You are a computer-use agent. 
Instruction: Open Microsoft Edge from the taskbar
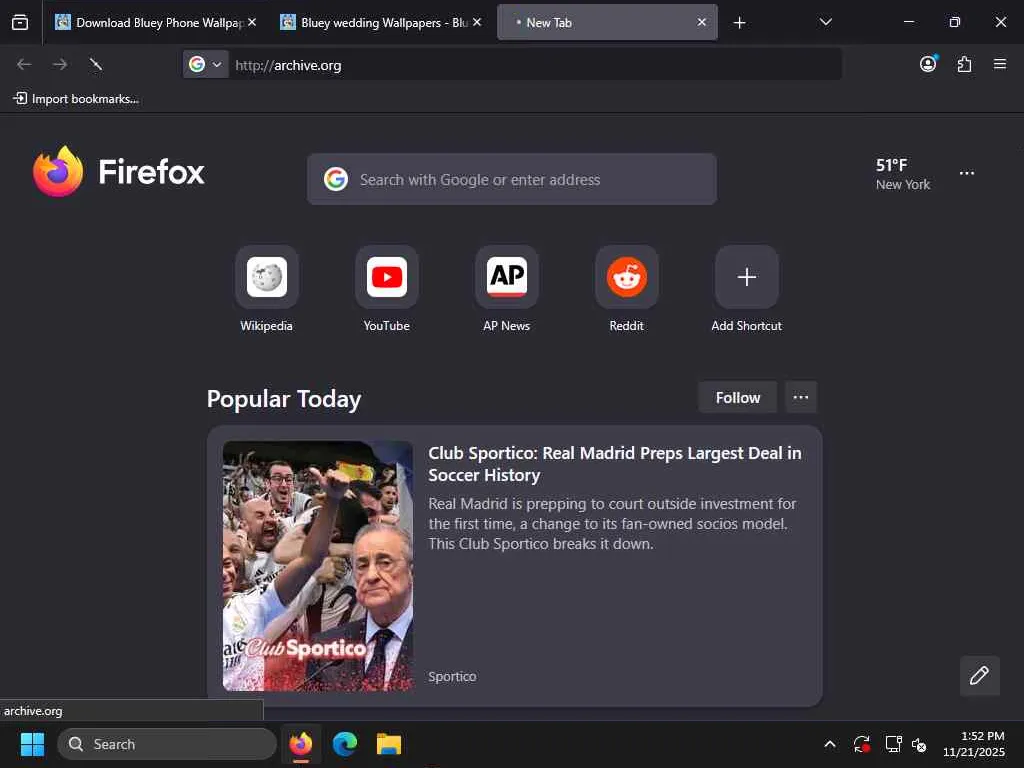point(345,744)
